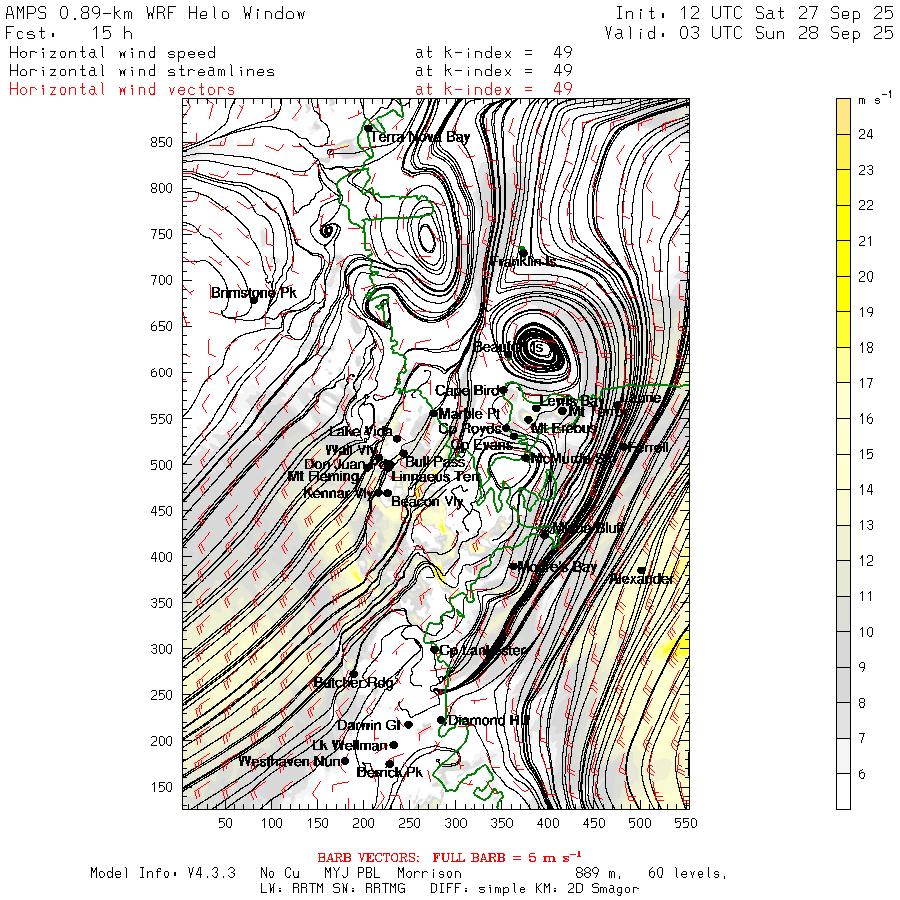Click the colorbar value 6 label

862,774
